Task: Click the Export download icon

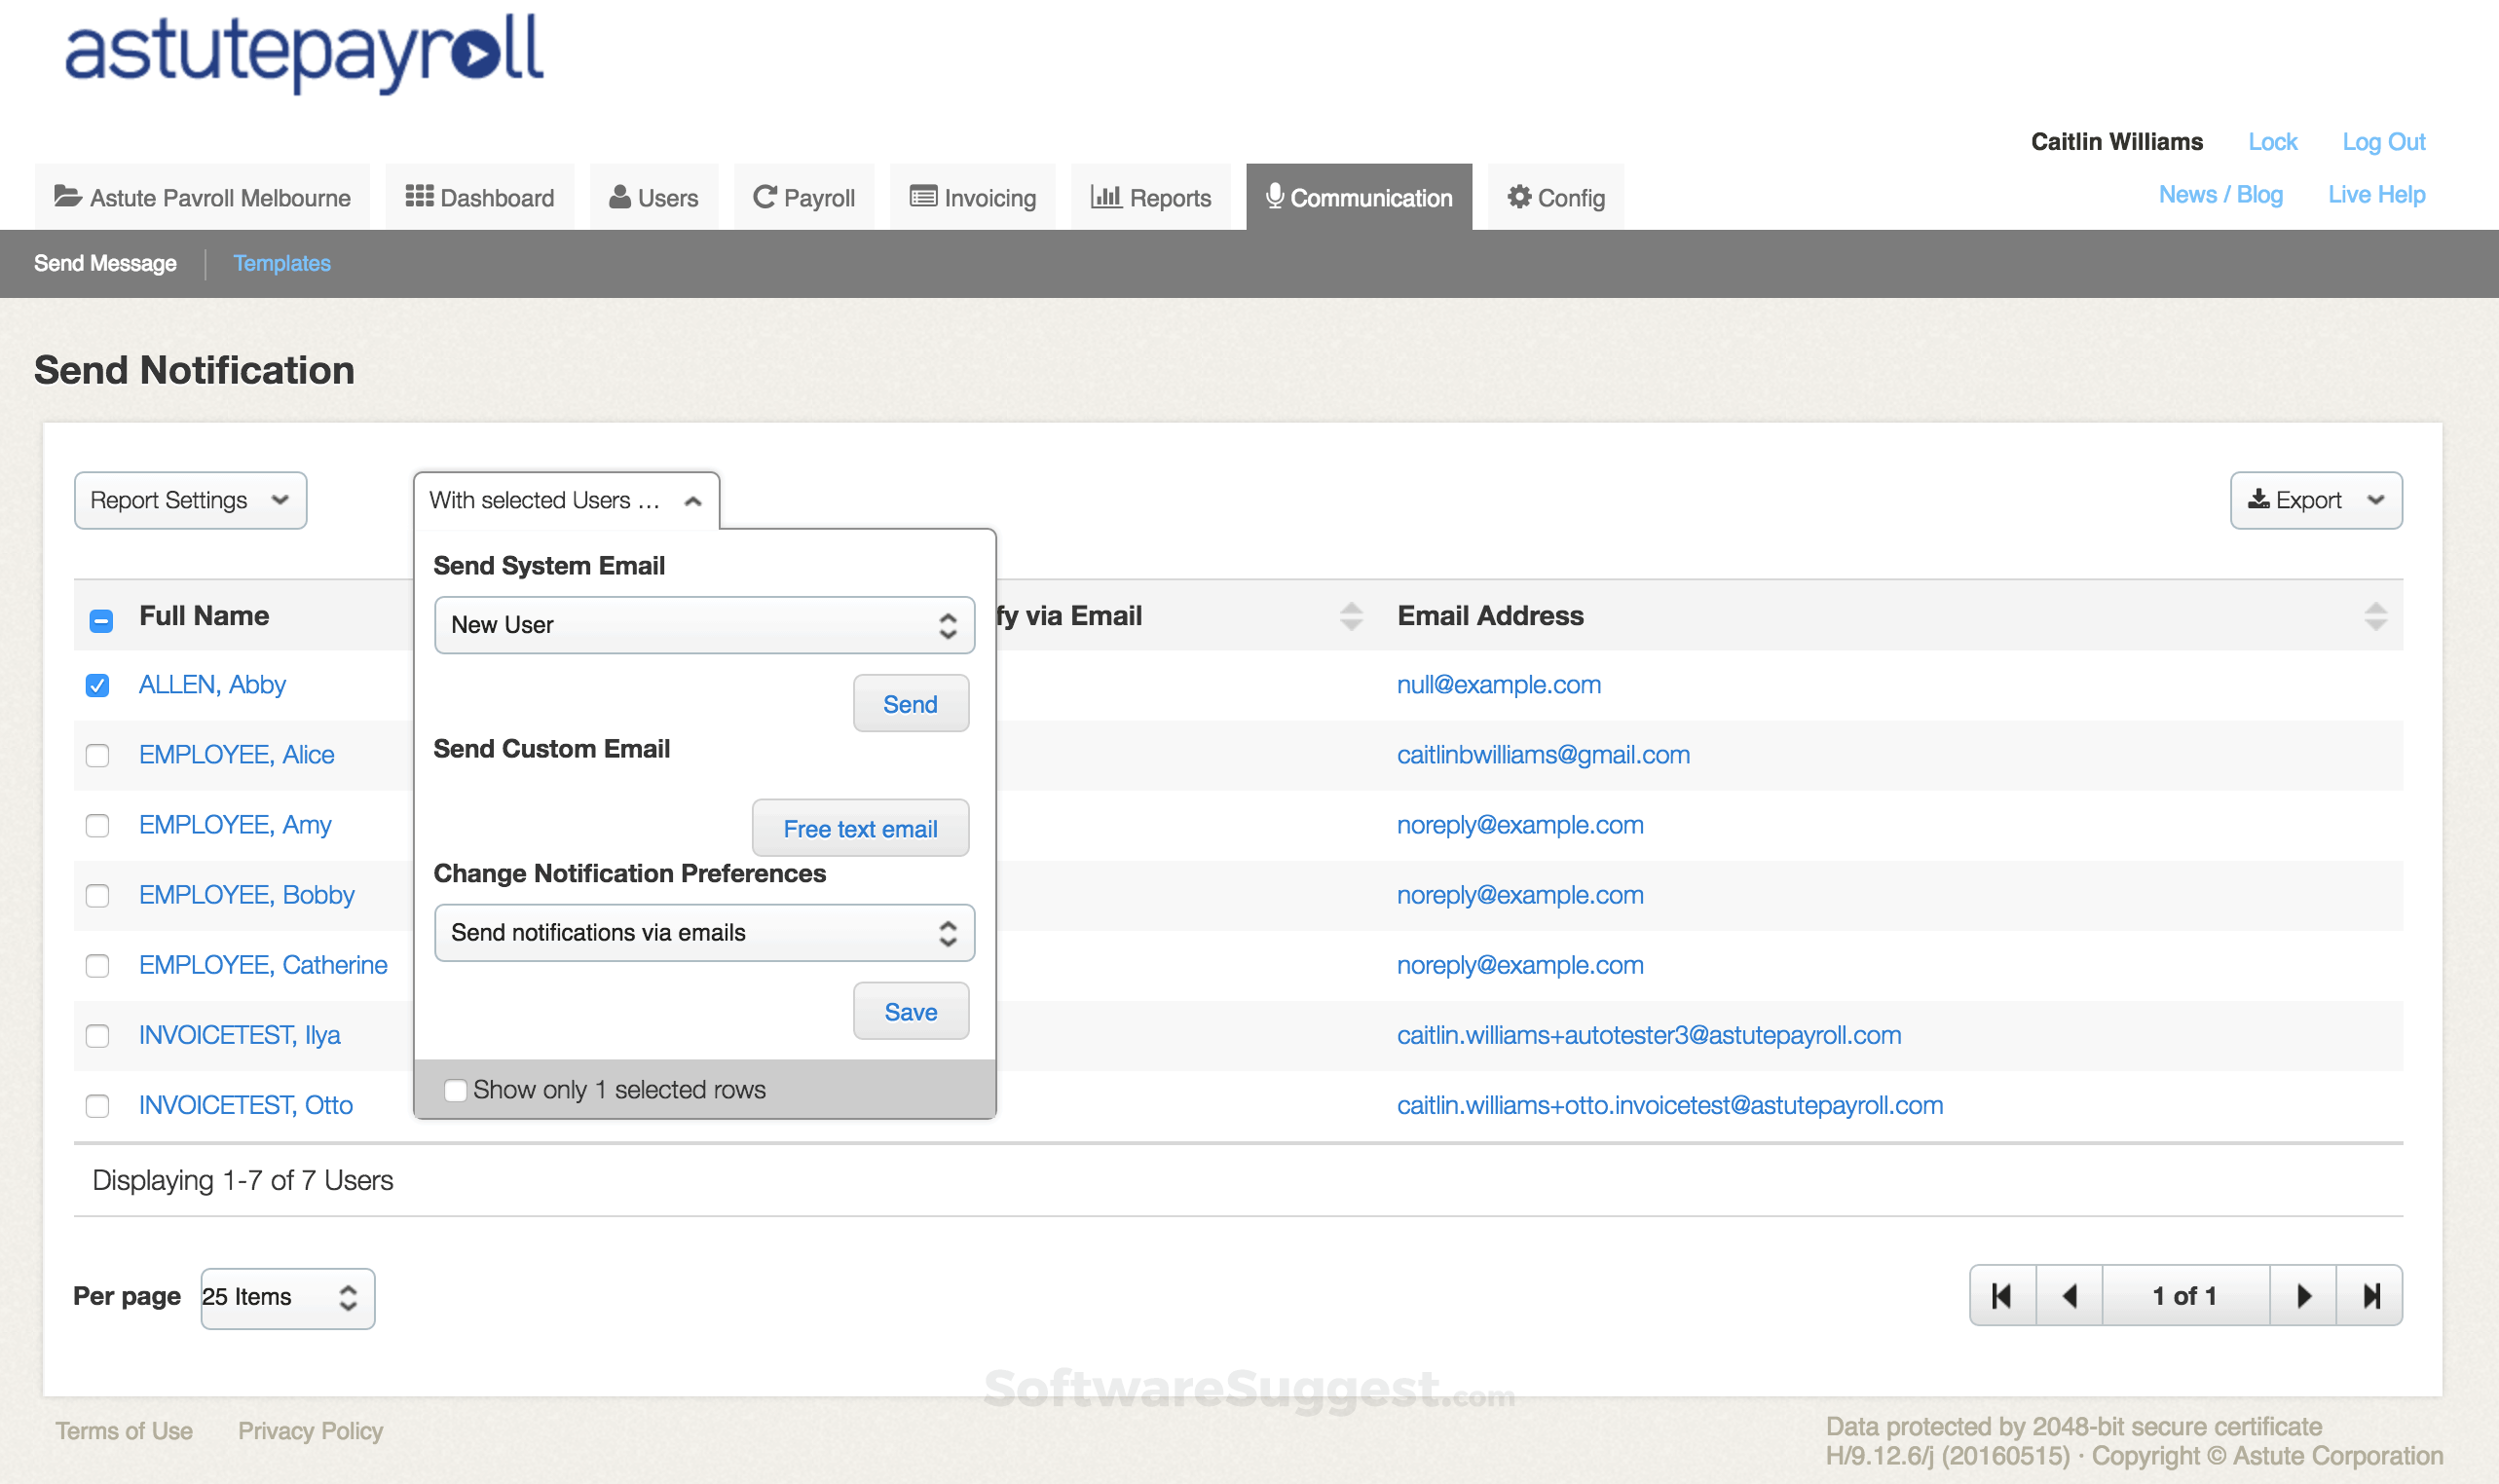Action: (2258, 499)
